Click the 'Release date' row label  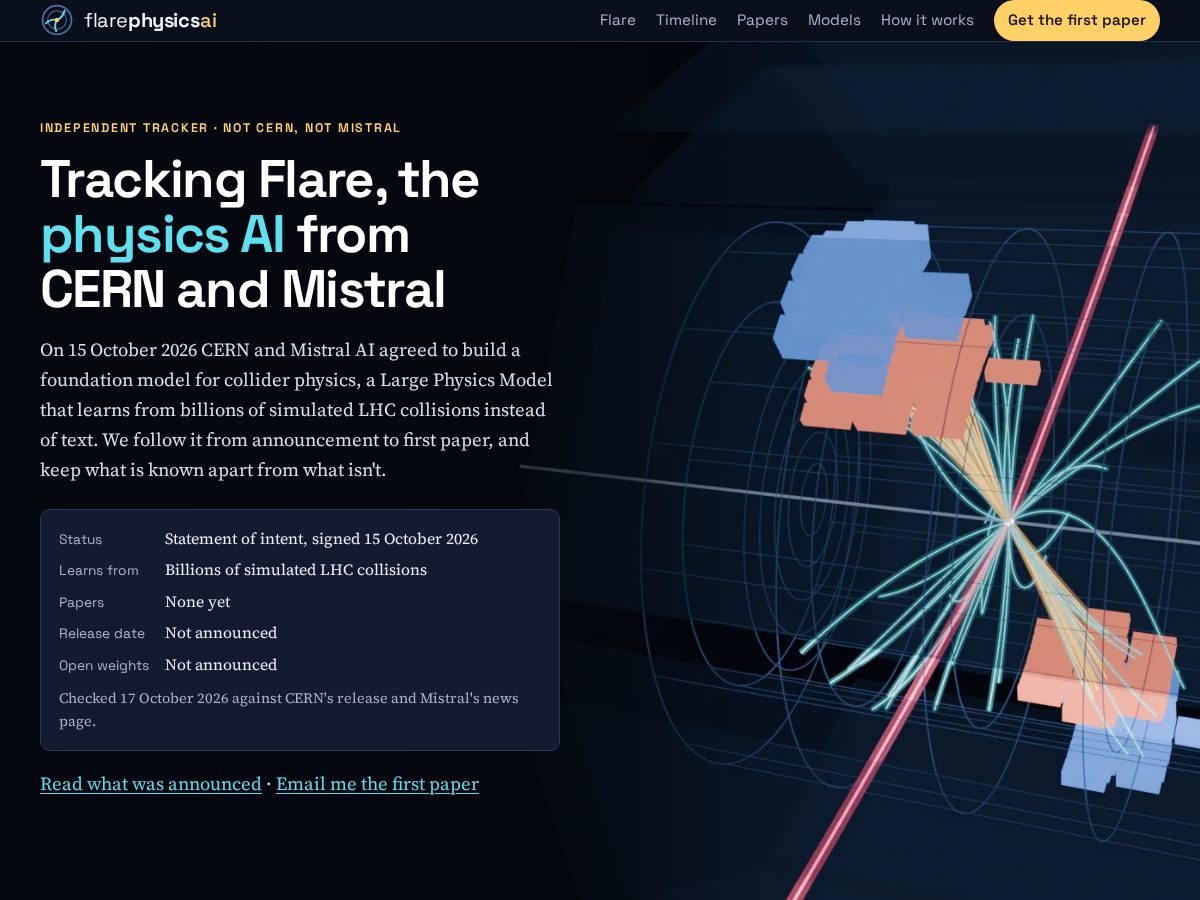[x=102, y=634]
